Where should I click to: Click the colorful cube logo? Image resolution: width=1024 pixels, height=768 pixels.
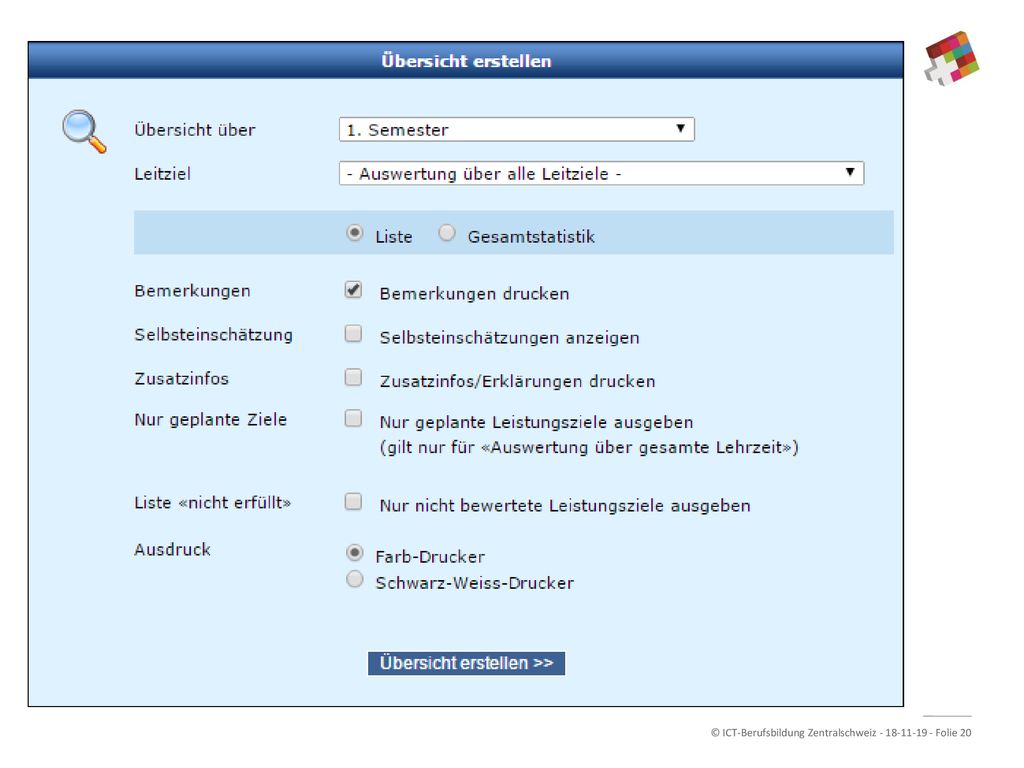click(x=952, y=58)
